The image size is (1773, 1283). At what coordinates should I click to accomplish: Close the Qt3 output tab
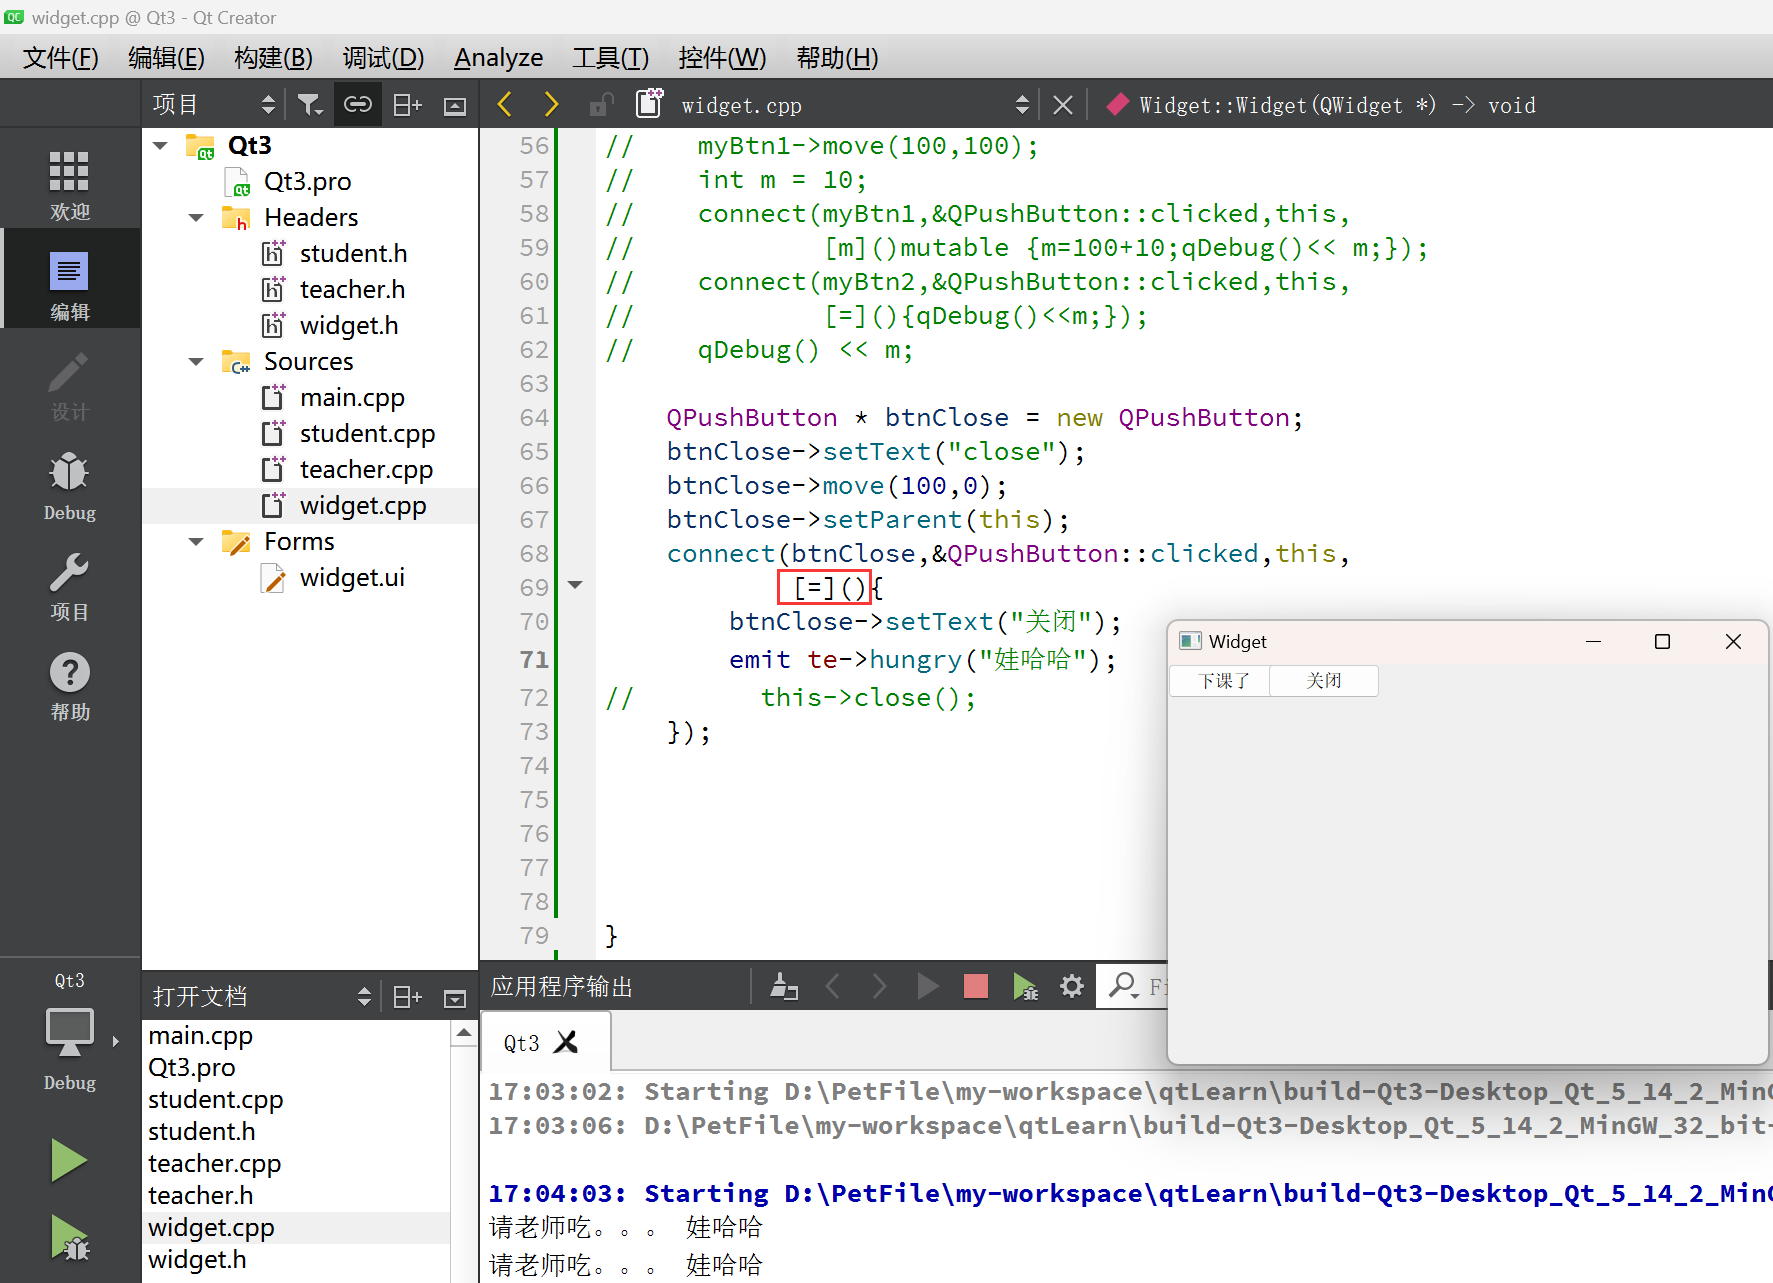[x=567, y=1042]
